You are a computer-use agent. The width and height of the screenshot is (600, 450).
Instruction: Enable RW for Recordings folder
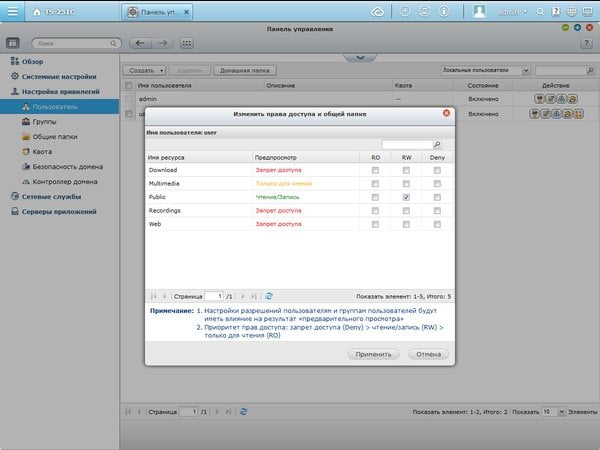[406, 211]
